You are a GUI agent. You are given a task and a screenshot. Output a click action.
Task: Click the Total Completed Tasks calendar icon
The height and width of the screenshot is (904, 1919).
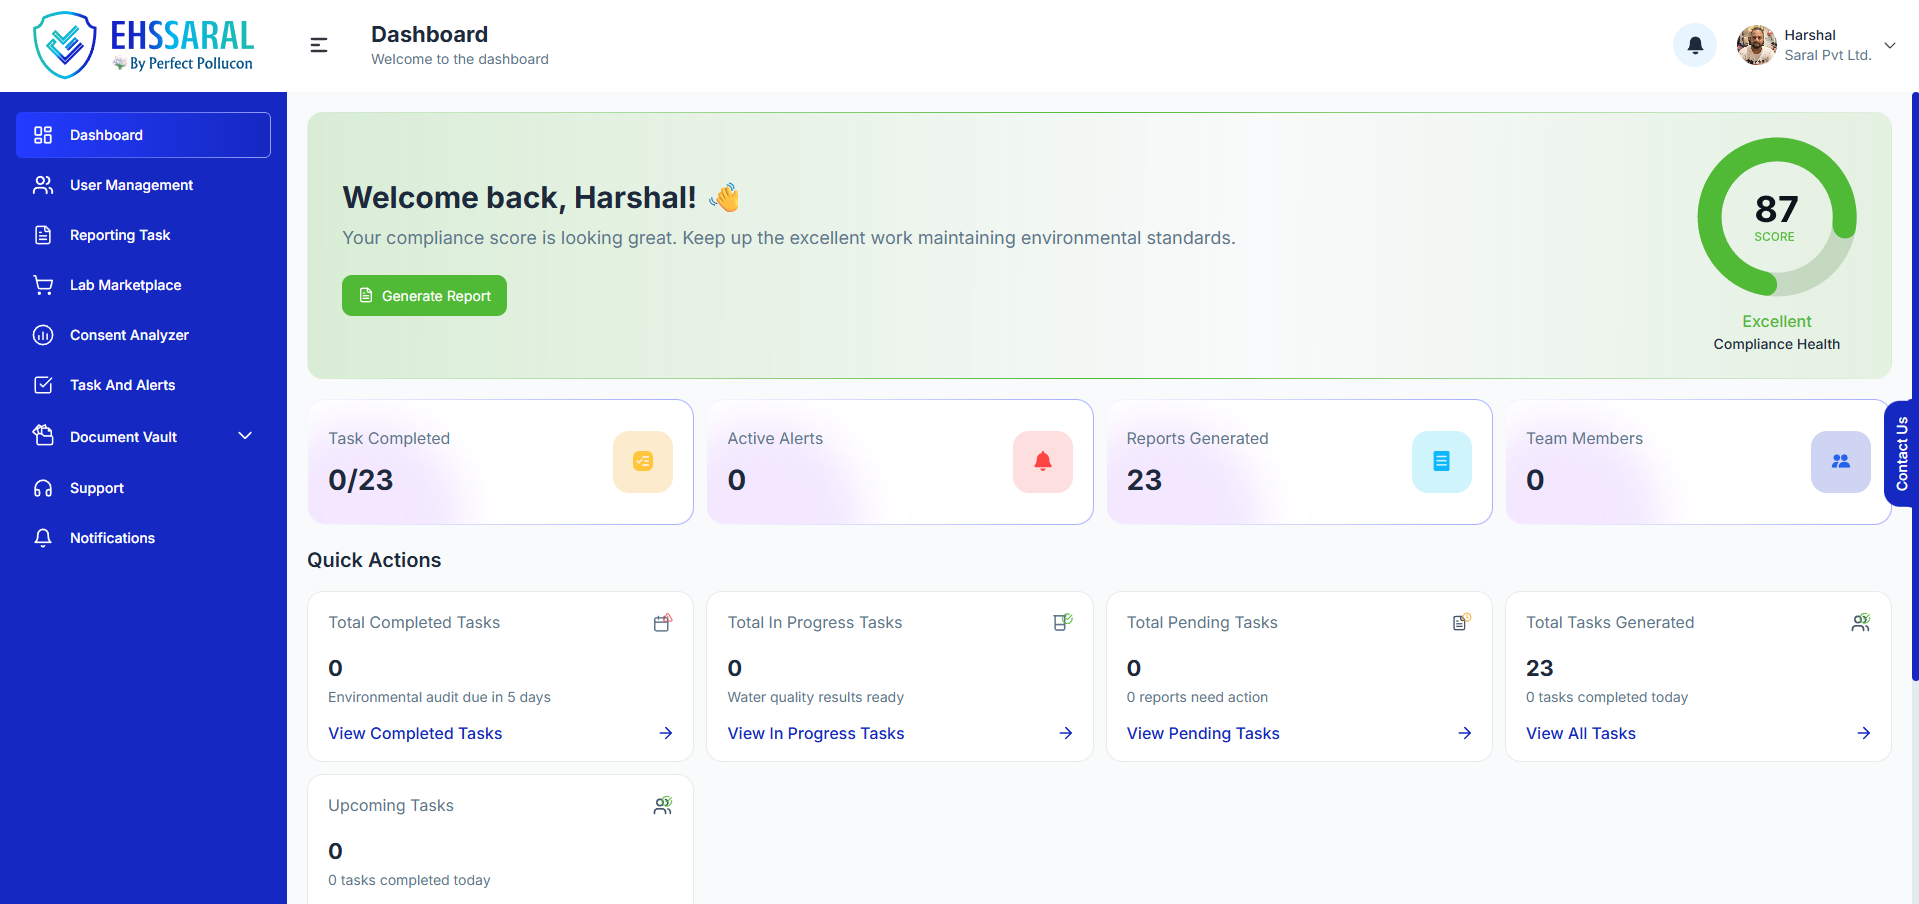point(662,623)
